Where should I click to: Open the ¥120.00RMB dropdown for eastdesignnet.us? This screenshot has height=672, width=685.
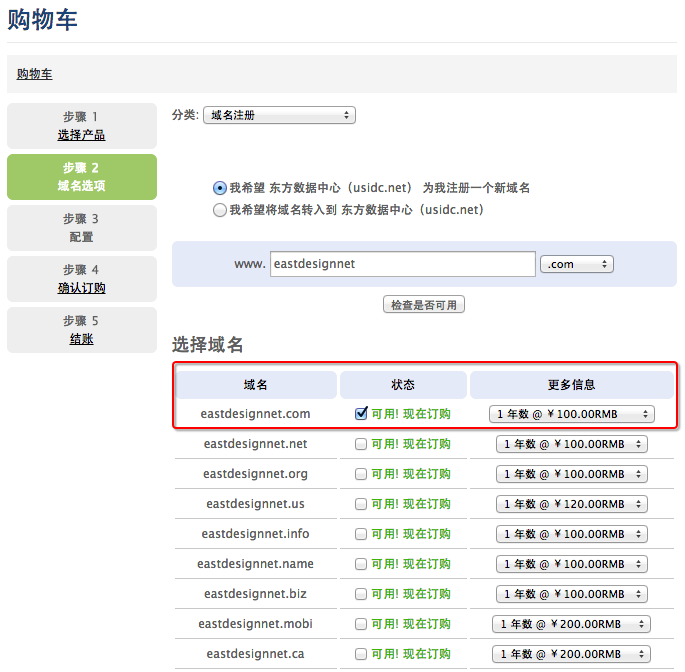click(571, 504)
